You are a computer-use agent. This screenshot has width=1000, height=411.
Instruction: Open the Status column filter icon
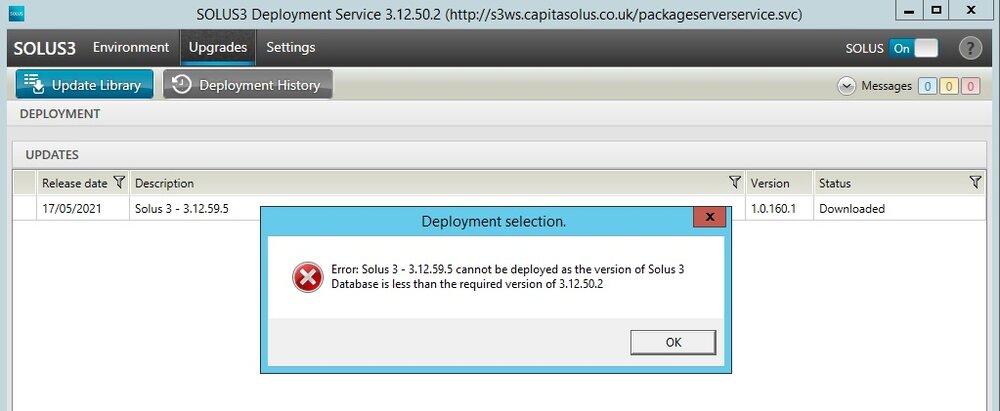click(x=975, y=183)
